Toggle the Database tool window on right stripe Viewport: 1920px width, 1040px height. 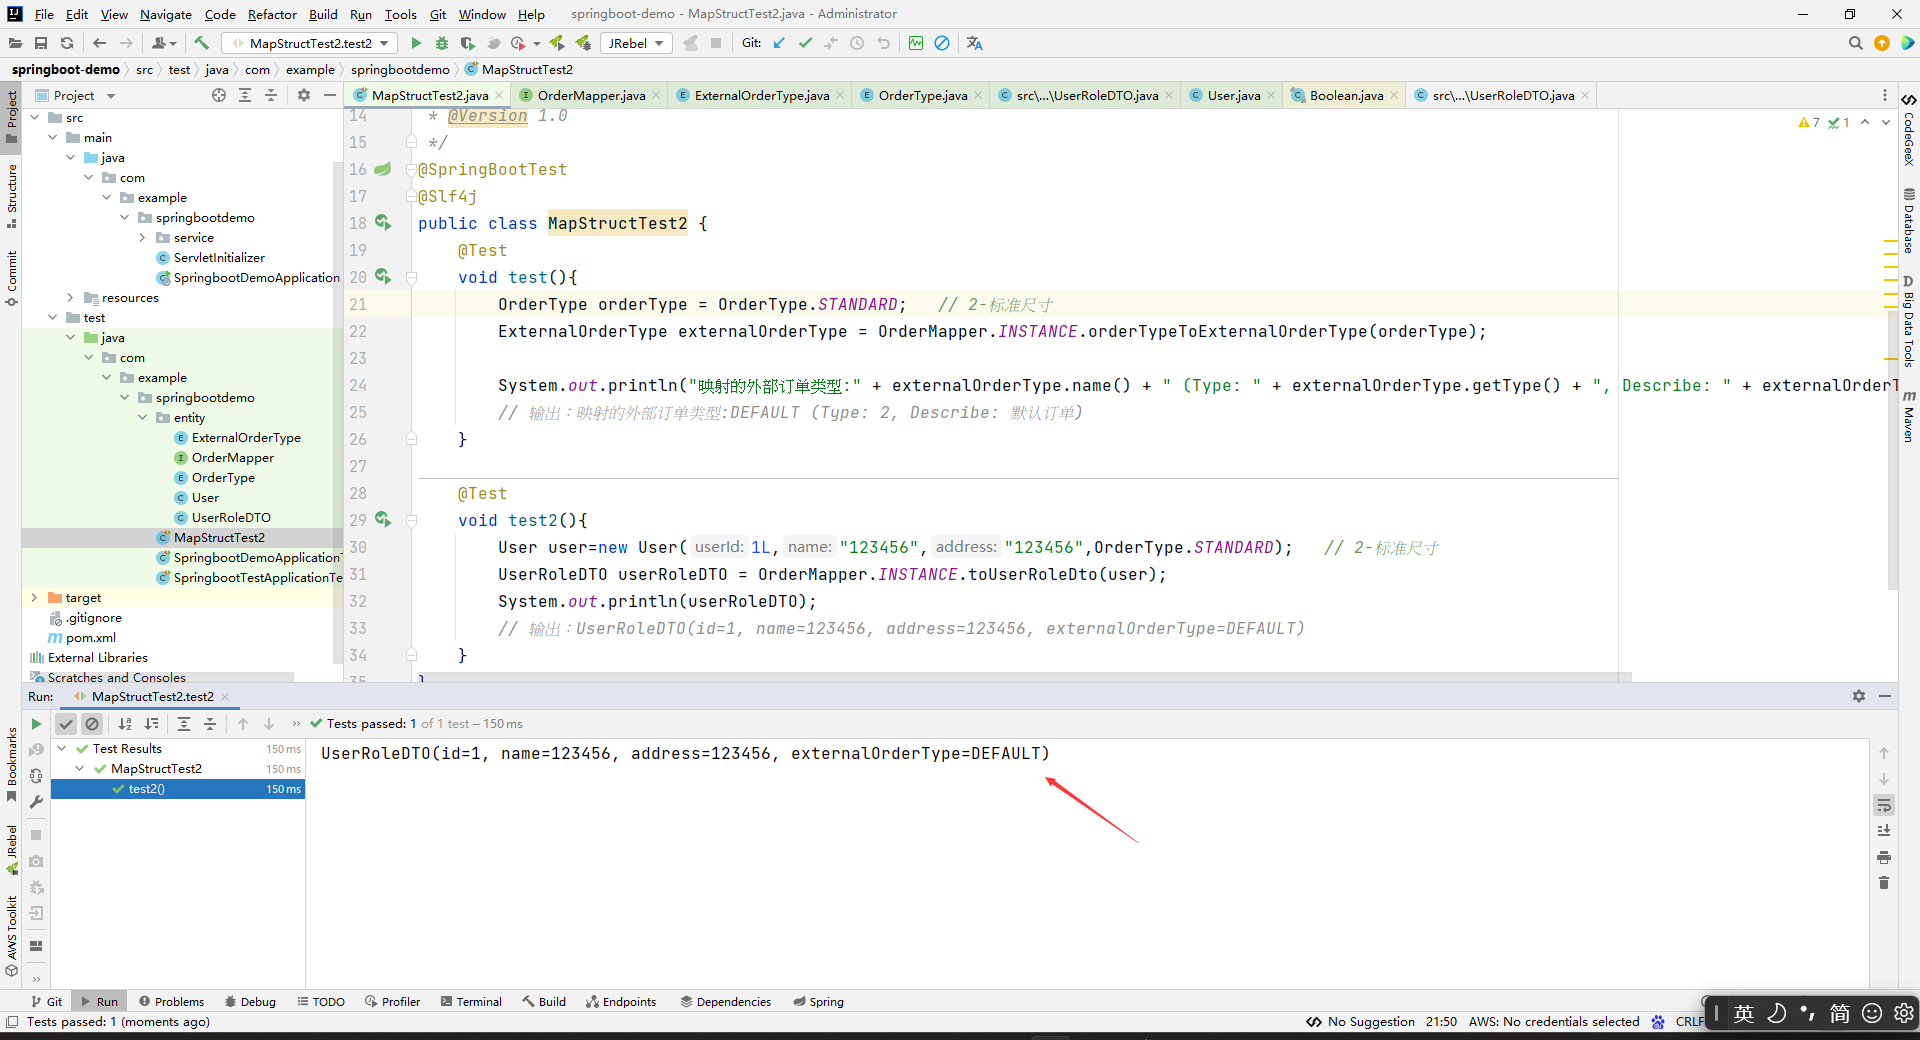1909,222
